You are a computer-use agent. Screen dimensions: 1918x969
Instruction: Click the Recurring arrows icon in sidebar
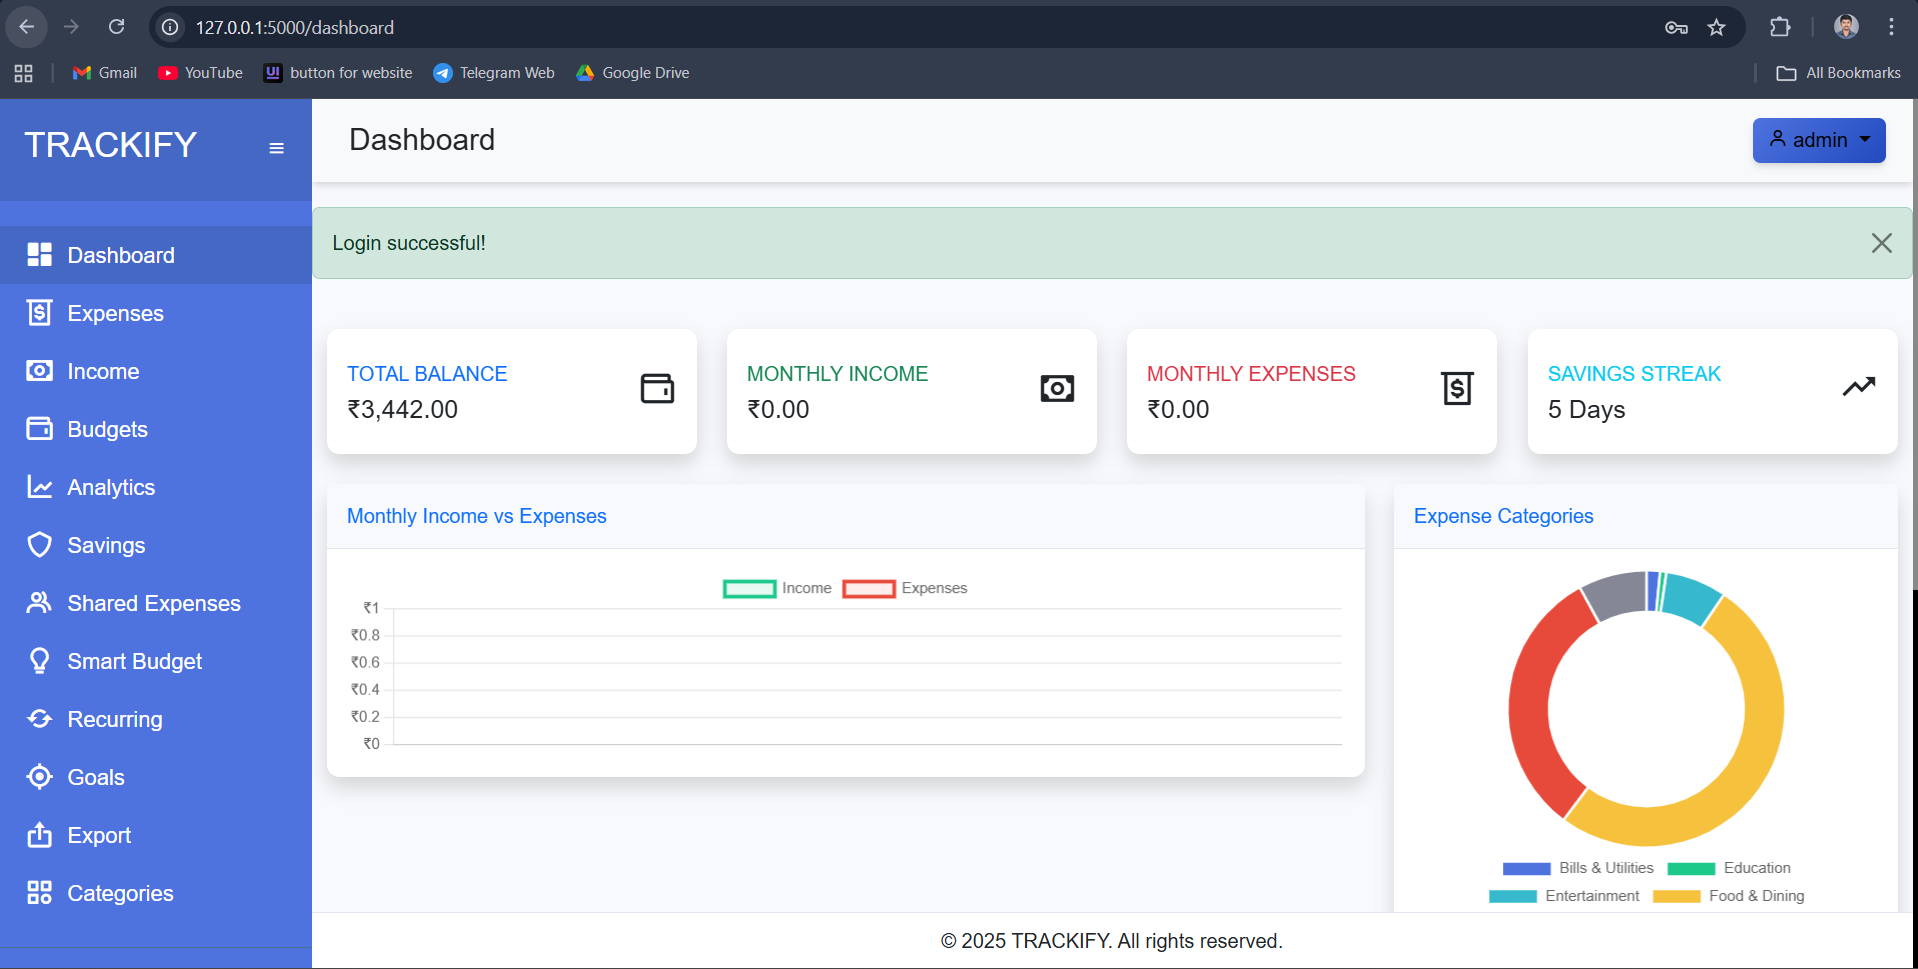39,719
